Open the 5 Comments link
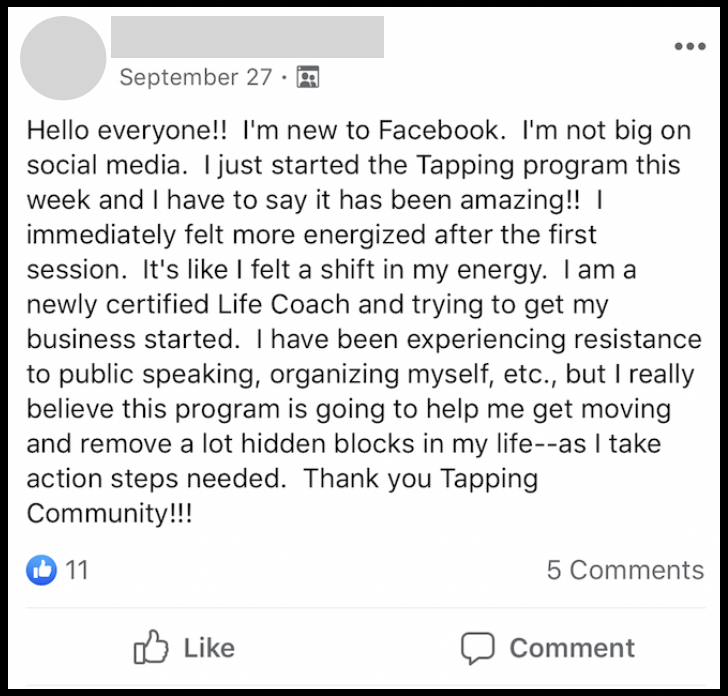 tap(624, 570)
